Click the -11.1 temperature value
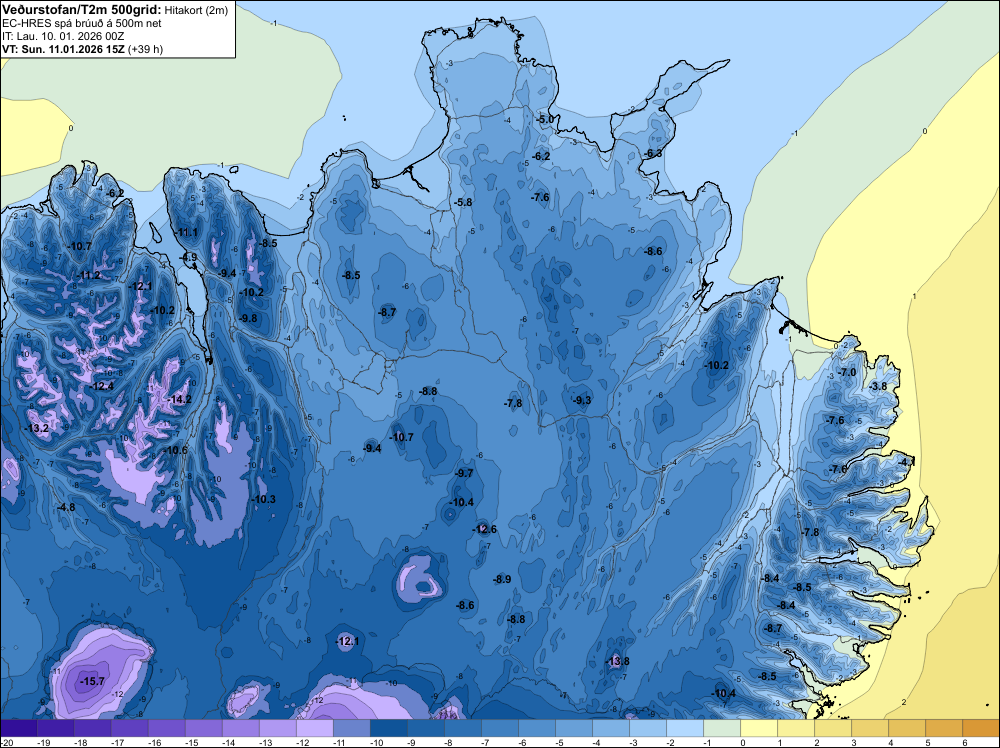Image resolution: width=1000 pixels, height=748 pixels. tap(186, 232)
